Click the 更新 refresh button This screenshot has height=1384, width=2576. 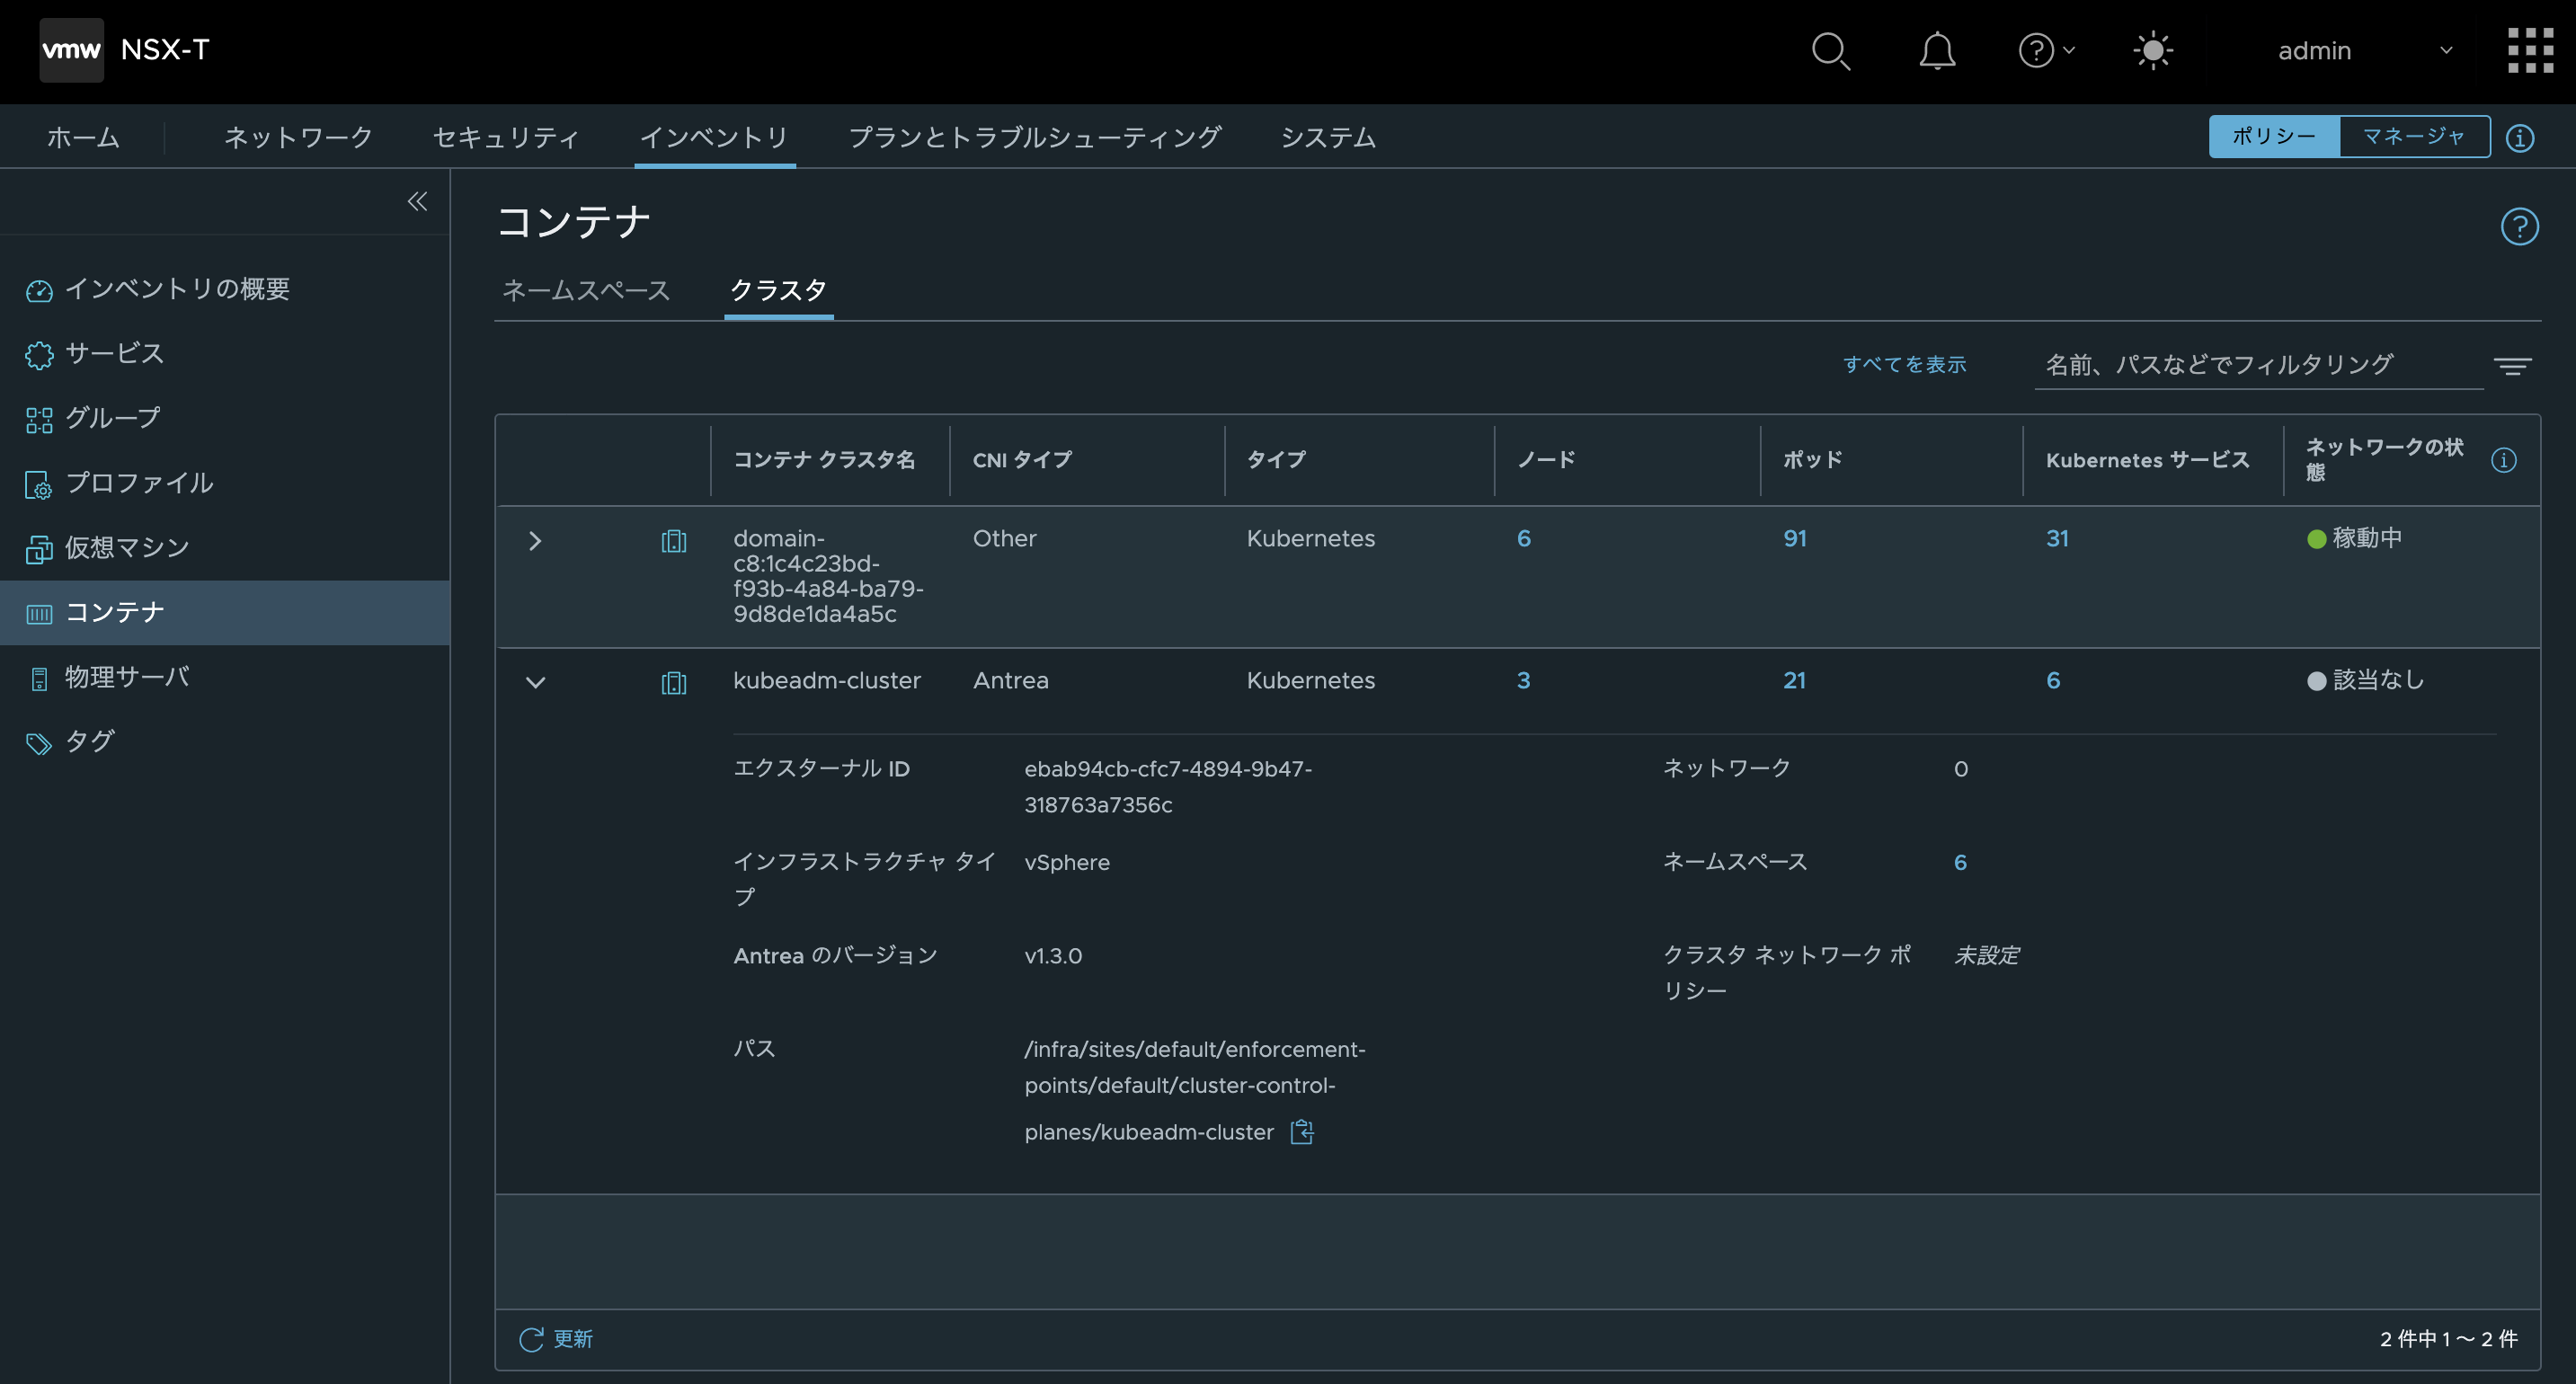click(556, 1339)
